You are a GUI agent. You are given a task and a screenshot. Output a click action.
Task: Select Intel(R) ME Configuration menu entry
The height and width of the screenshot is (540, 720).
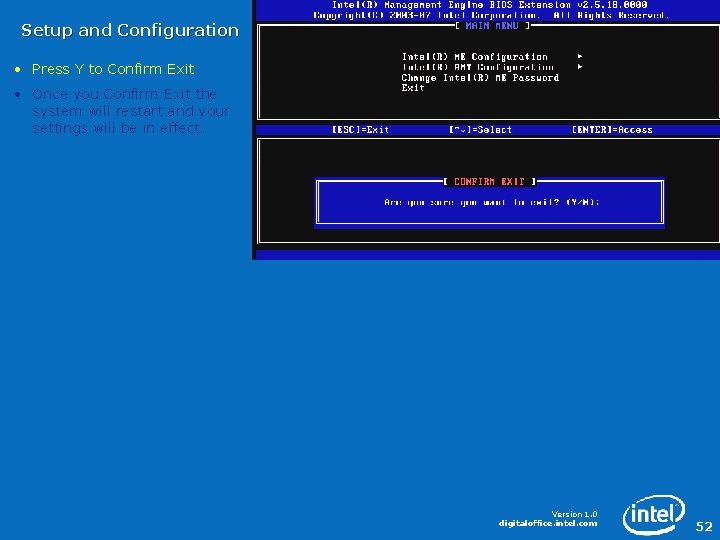pyautogui.click(x=474, y=56)
